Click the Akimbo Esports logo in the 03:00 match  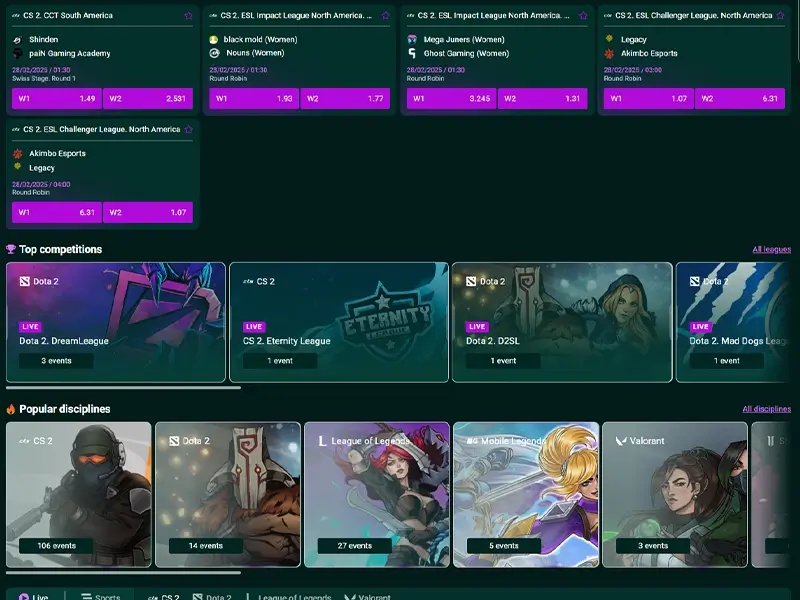coord(609,53)
